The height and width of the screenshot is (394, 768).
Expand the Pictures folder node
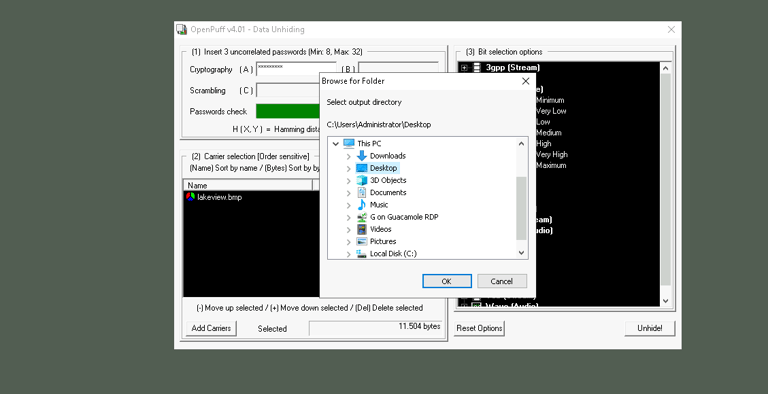pos(348,242)
